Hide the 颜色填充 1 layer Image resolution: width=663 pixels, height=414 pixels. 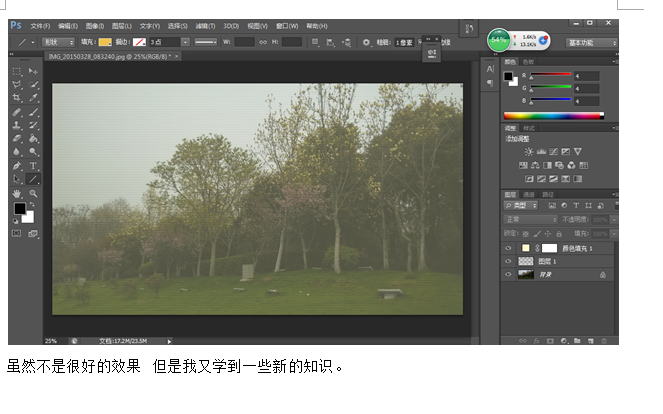coord(508,248)
